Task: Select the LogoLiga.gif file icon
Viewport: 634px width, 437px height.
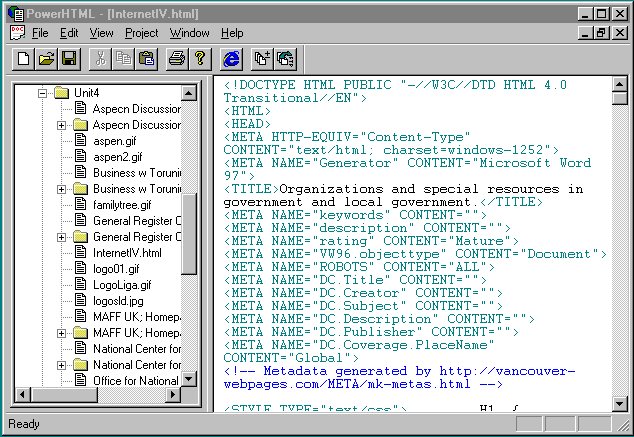Action: pos(81,284)
